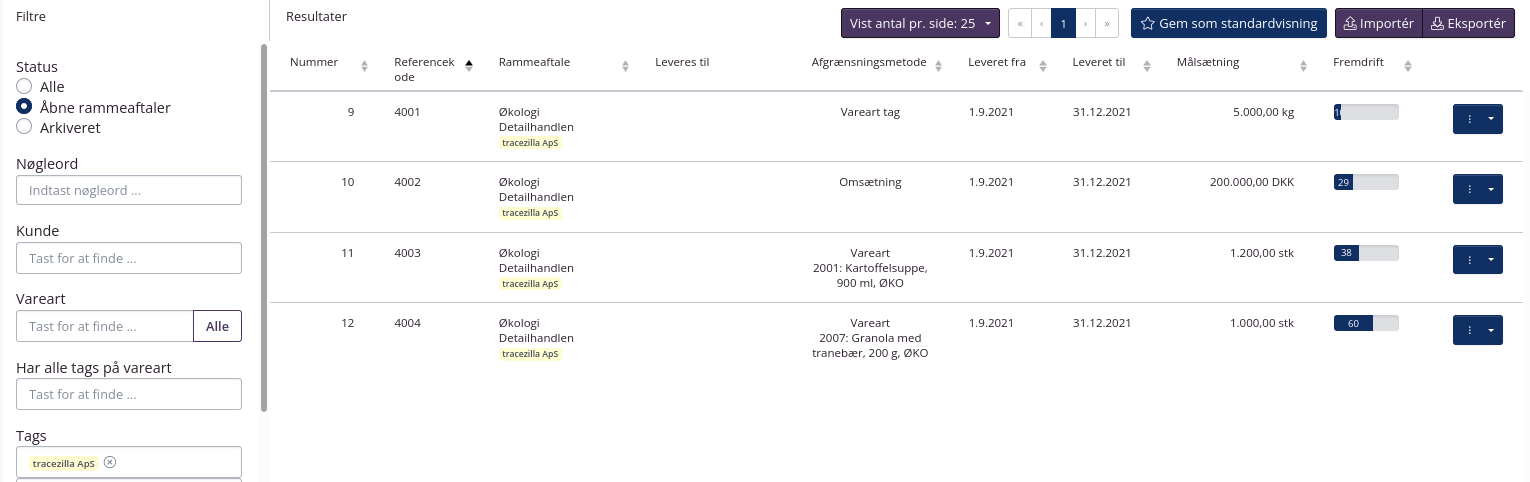
Task: Expand actions menu for row 4004
Action: click(x=1491, y=330)
